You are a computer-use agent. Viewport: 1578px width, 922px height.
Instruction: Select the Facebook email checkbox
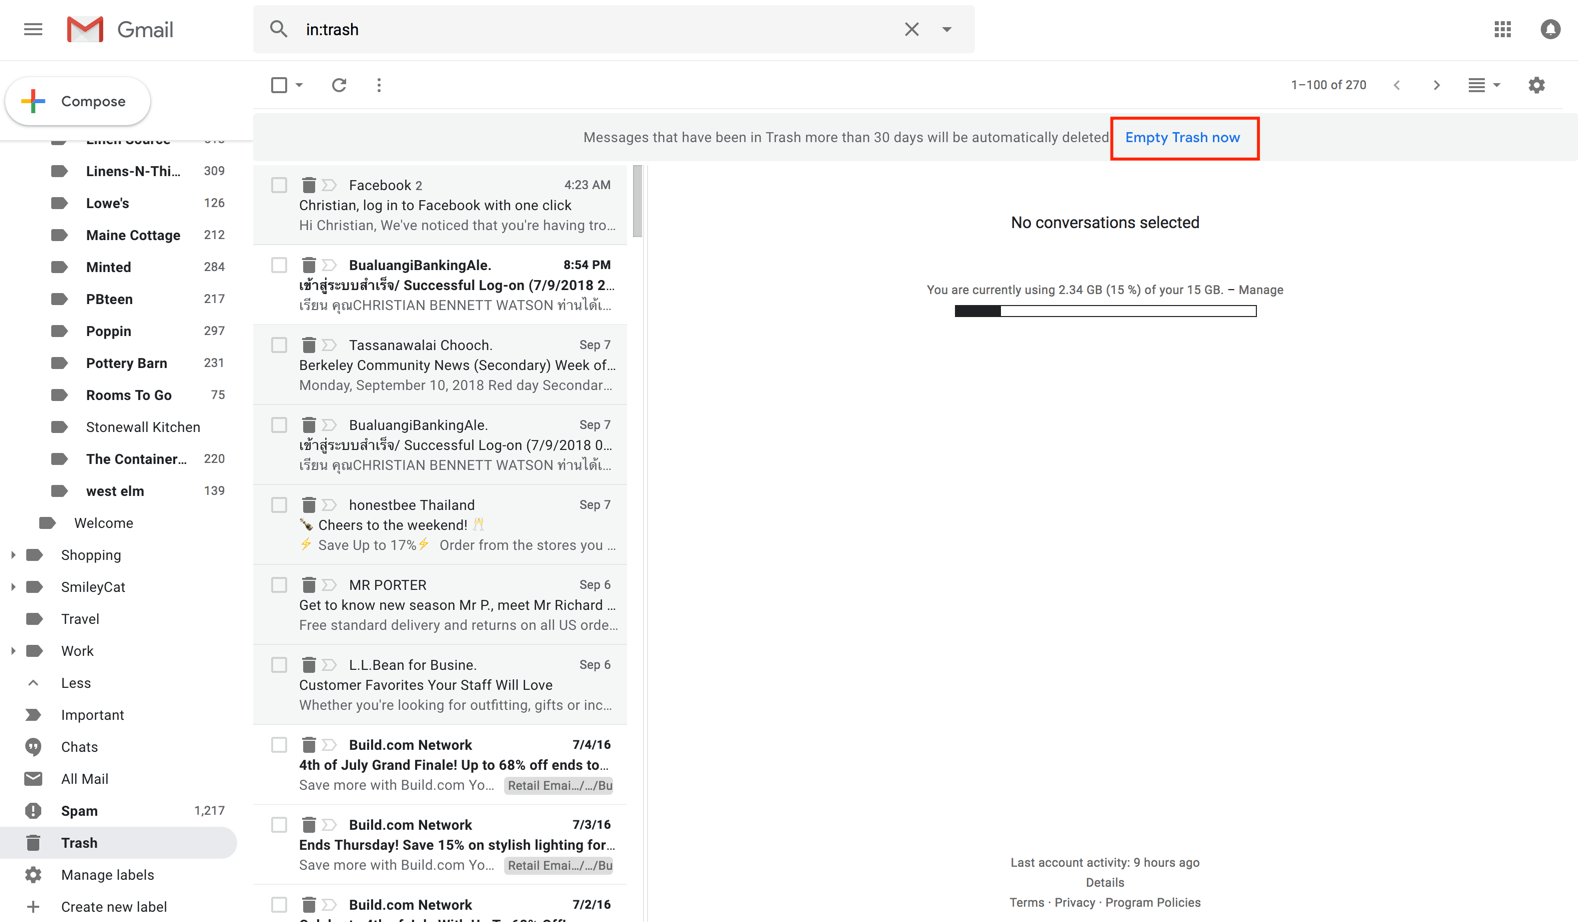[x=279, y=185]
